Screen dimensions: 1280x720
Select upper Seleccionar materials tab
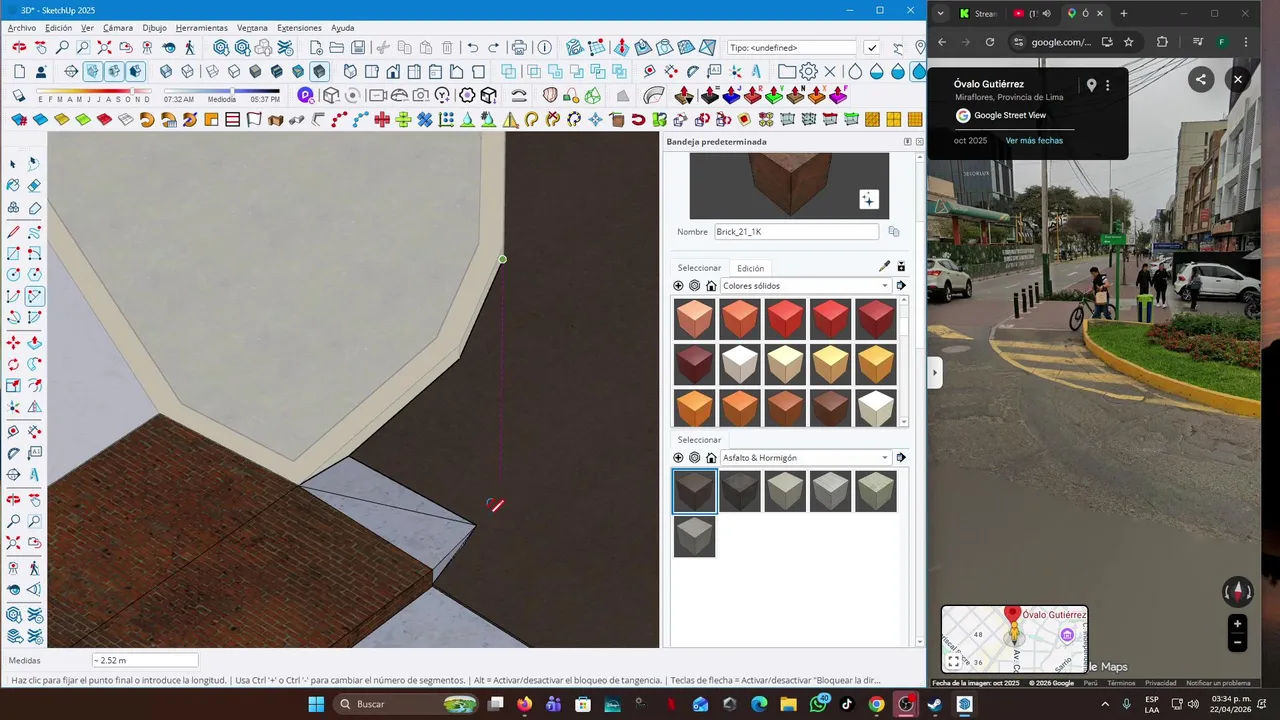click(699, 268)
